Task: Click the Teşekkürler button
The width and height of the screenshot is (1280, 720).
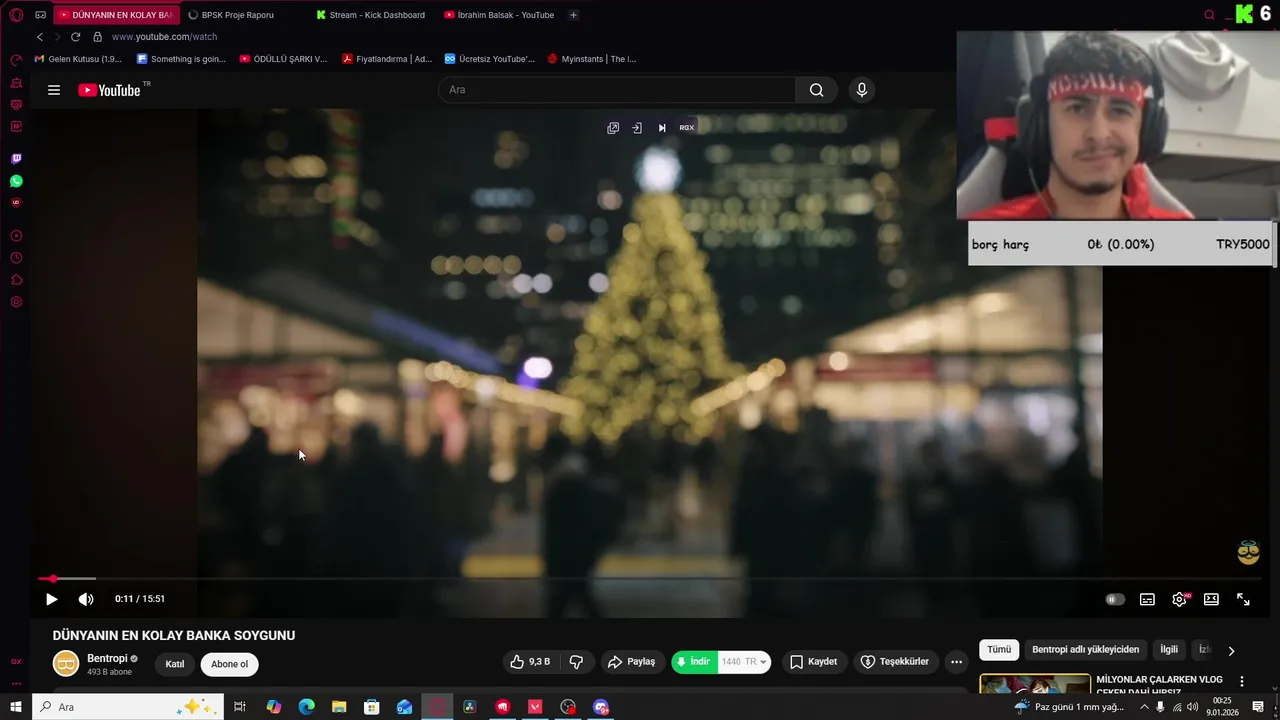Action: 895,662
